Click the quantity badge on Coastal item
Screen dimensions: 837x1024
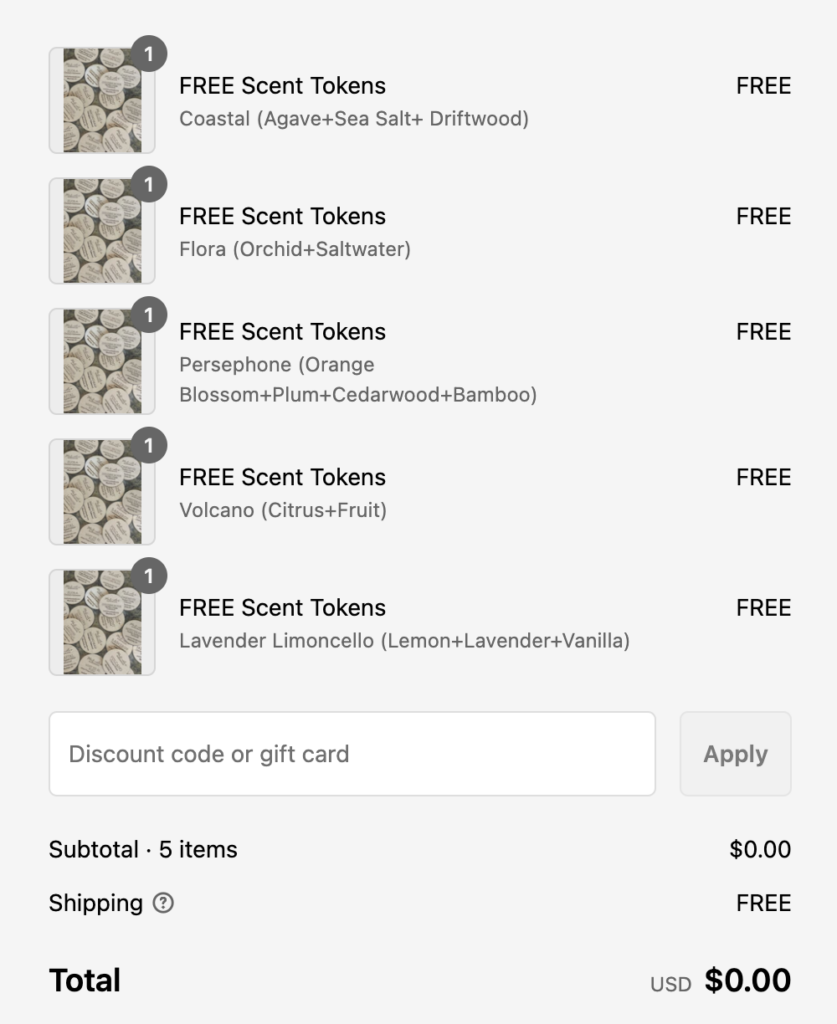(149, 54)
